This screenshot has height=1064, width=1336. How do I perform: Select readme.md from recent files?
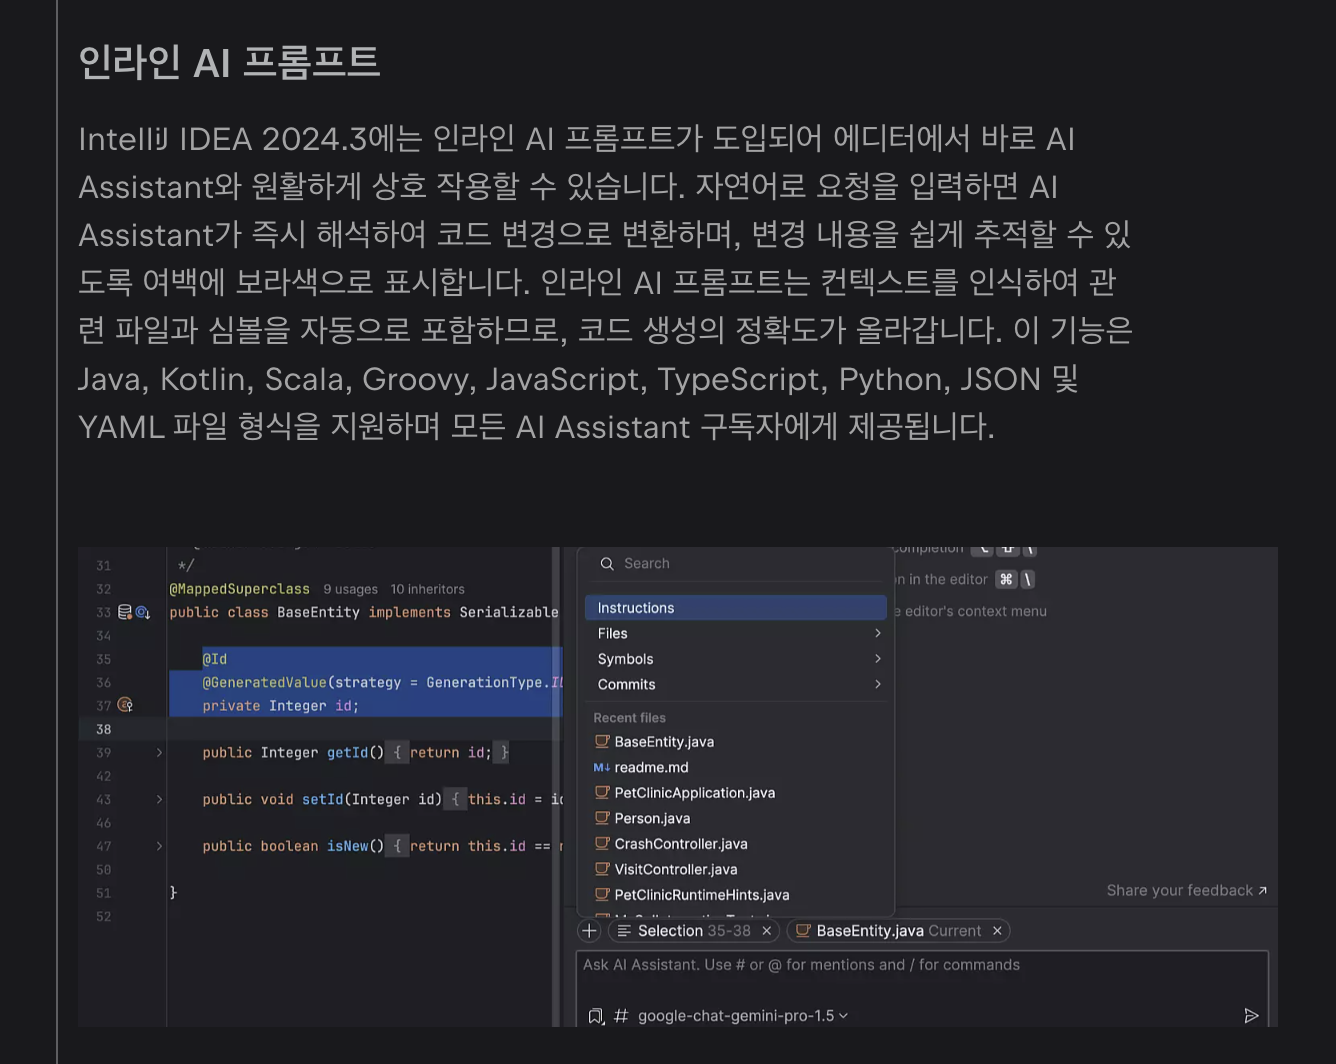point(736,768)
